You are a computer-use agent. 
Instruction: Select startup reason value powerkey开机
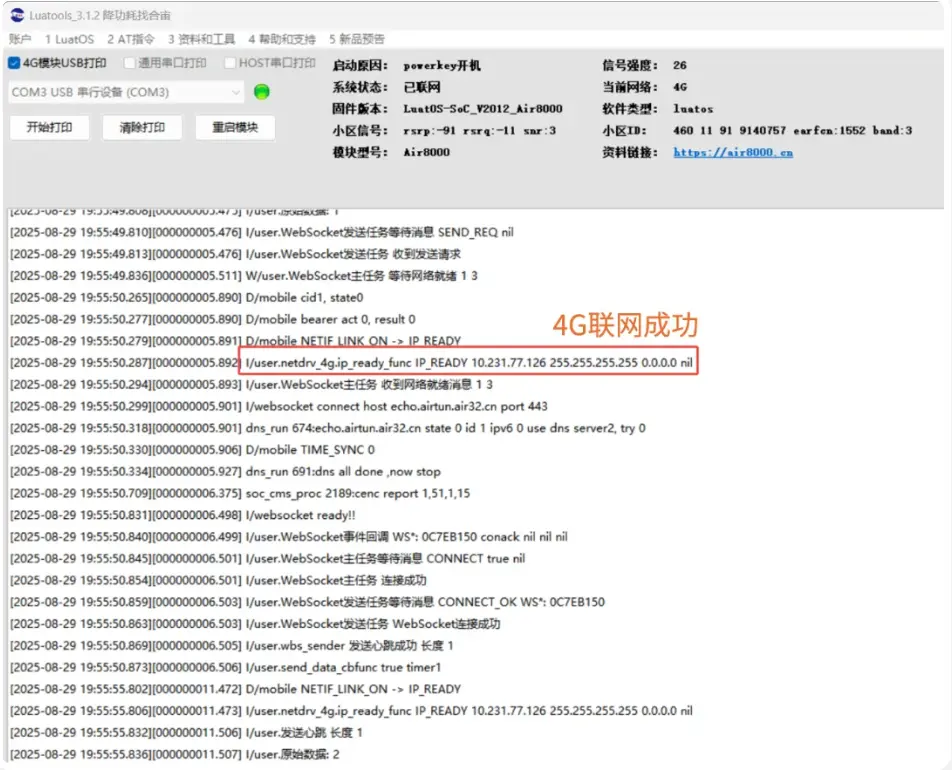click(x=441, y=65)
